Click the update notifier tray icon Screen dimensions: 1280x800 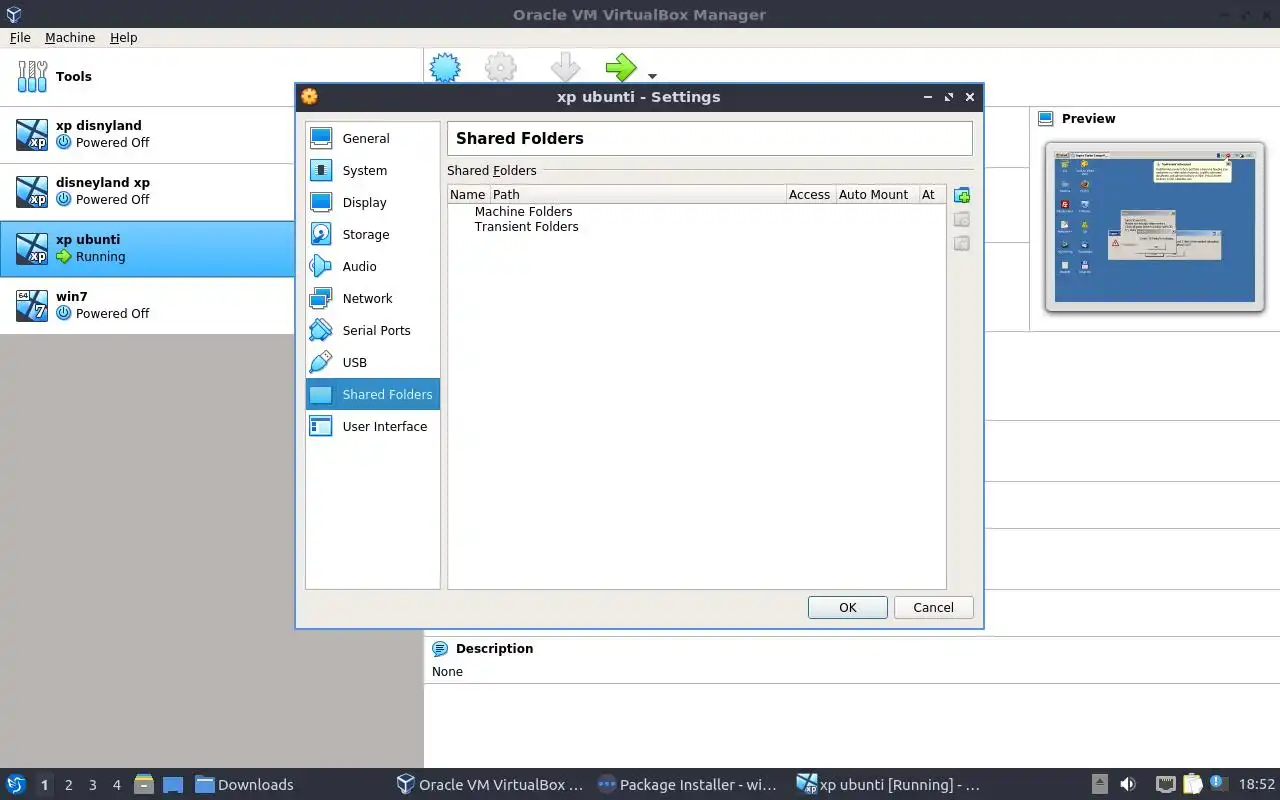pos(1217,783)
